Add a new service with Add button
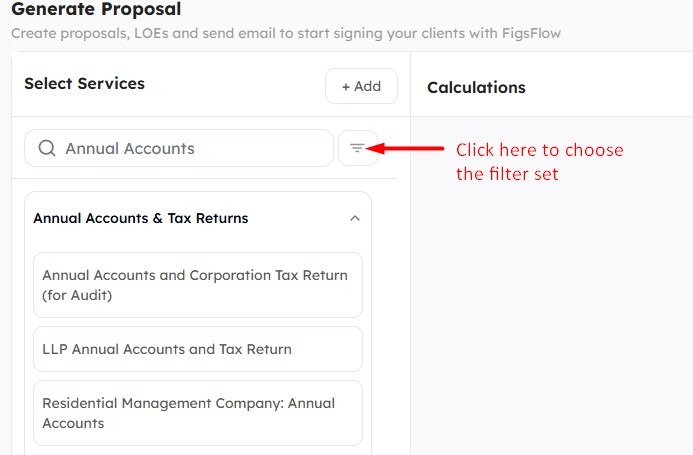The image size is (693, 455). point(361,86)
